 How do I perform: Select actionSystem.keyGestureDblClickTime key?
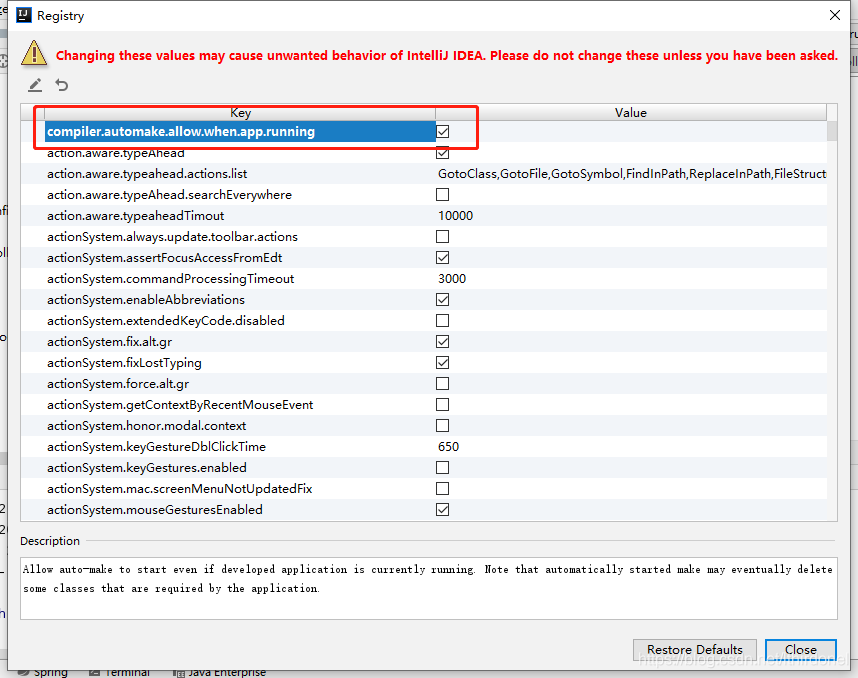tap(156, 447)
